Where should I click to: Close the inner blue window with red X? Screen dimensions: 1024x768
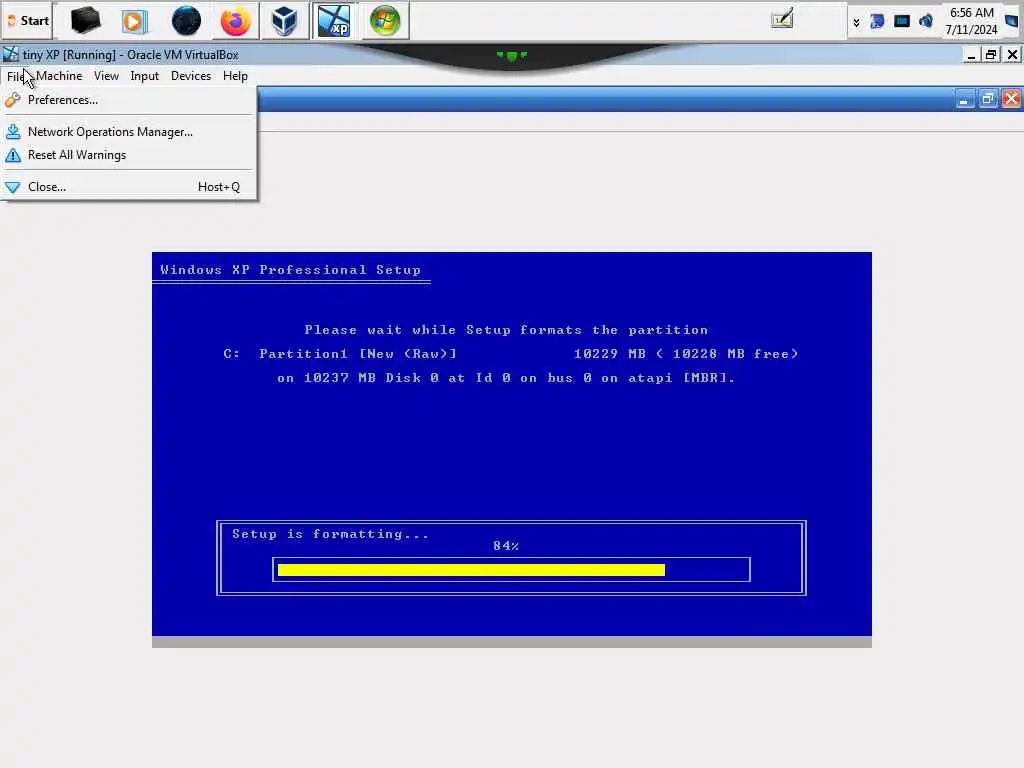click(x=1011, y=99)
